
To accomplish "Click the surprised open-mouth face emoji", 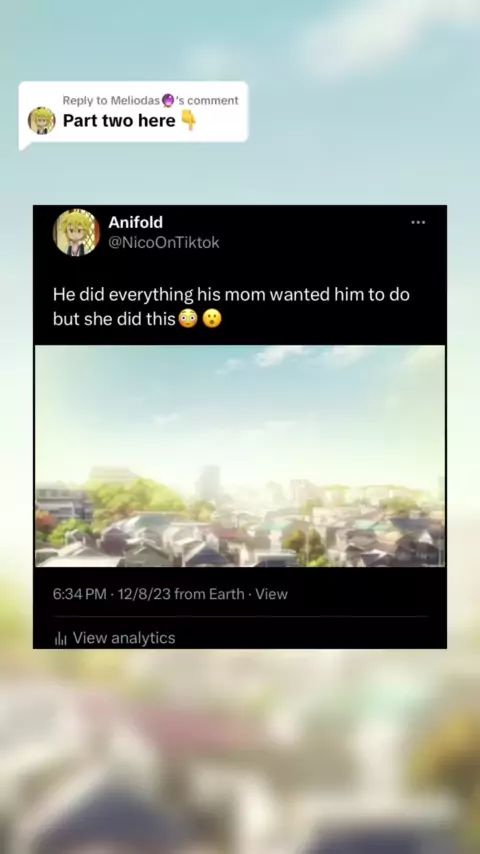I will coord(212,319).
